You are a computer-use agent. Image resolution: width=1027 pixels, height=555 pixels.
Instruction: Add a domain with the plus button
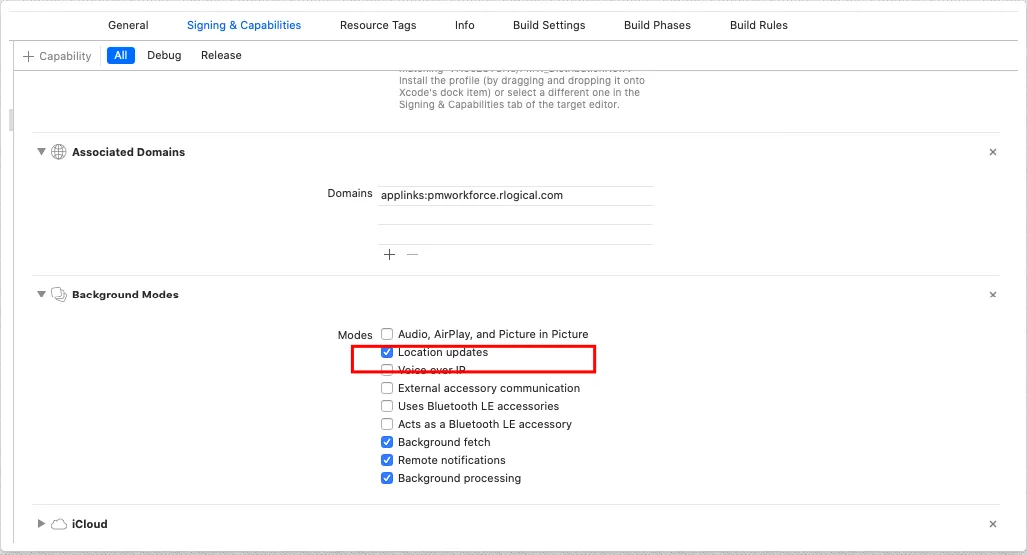(x=389, y=255)
